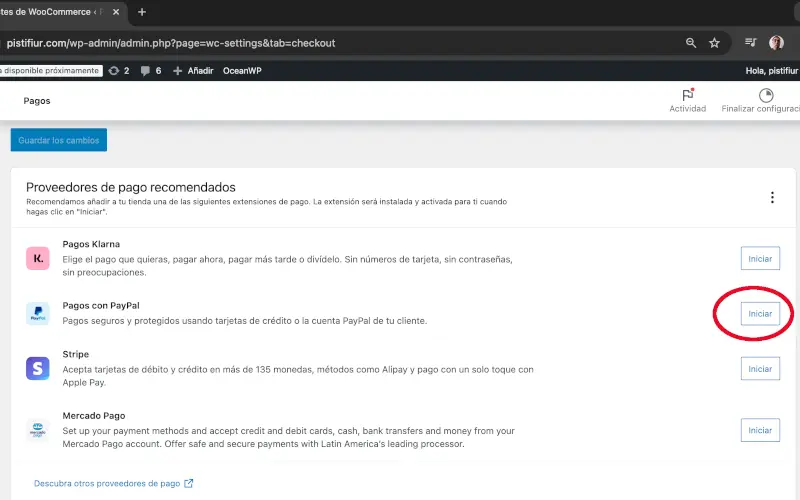This screenshot has height=500, width=800.
Task: Open Descubra otros proveedores de pago link
Action: pos(107,483)
